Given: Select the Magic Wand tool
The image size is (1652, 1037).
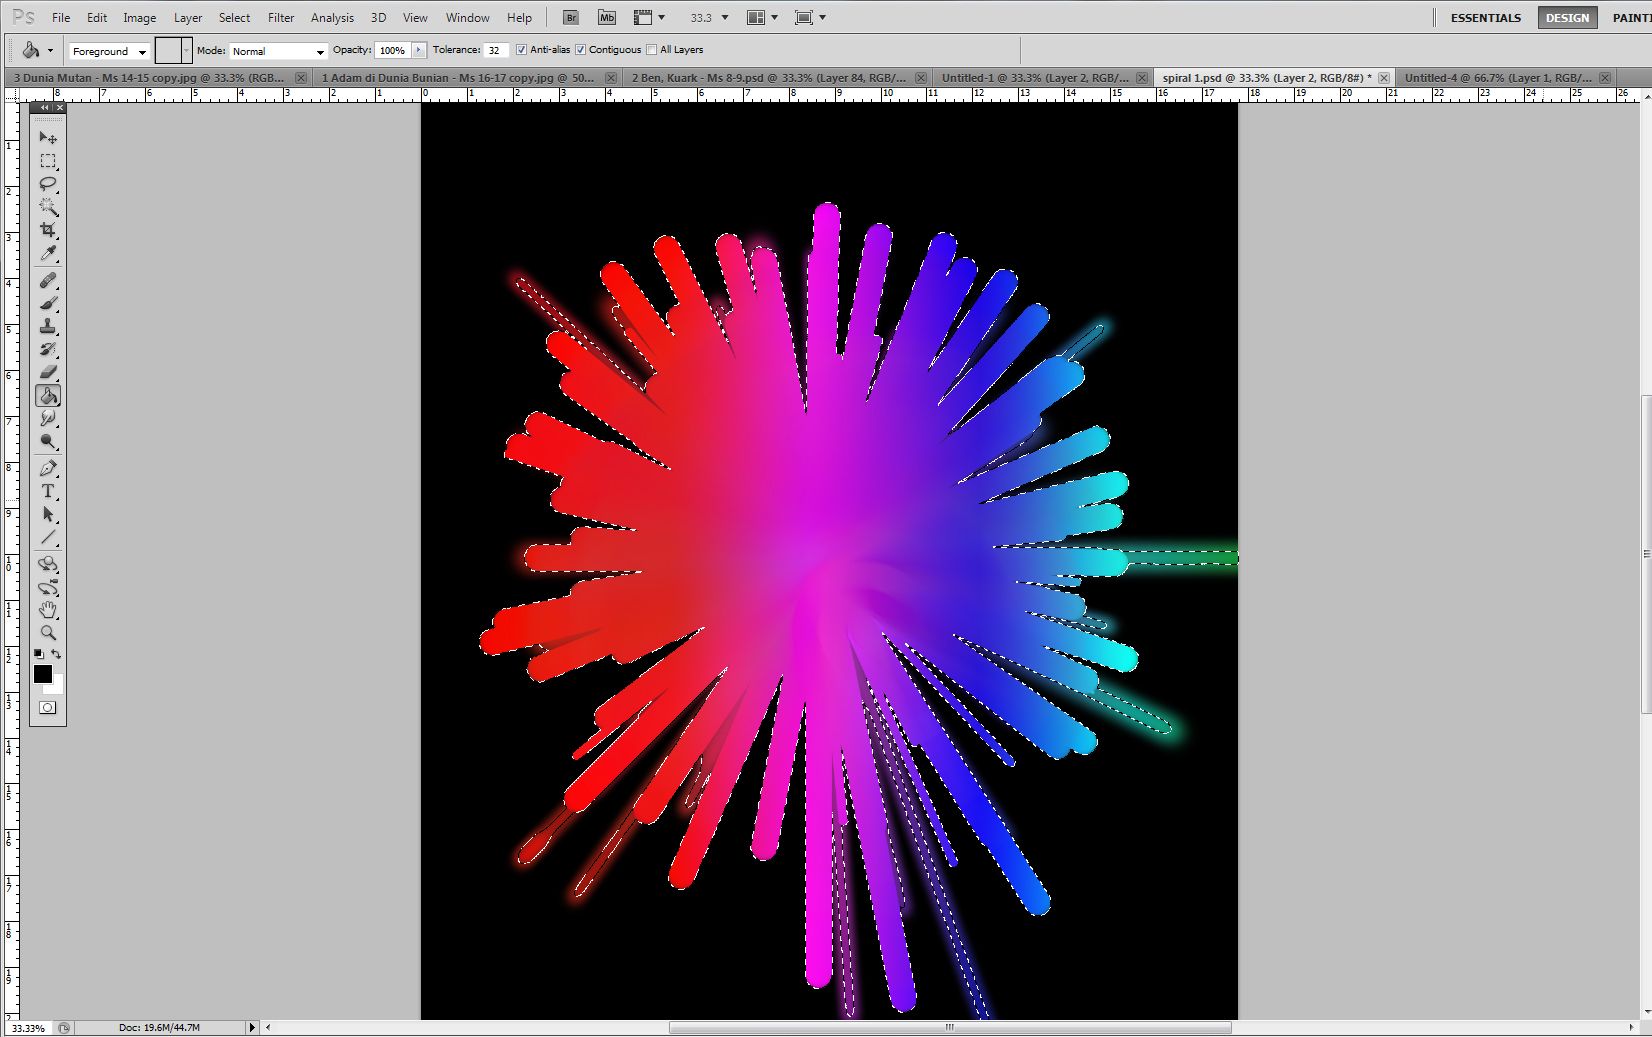Looking at the screenshot, I should pyautogui.click(x=47, y=207).
